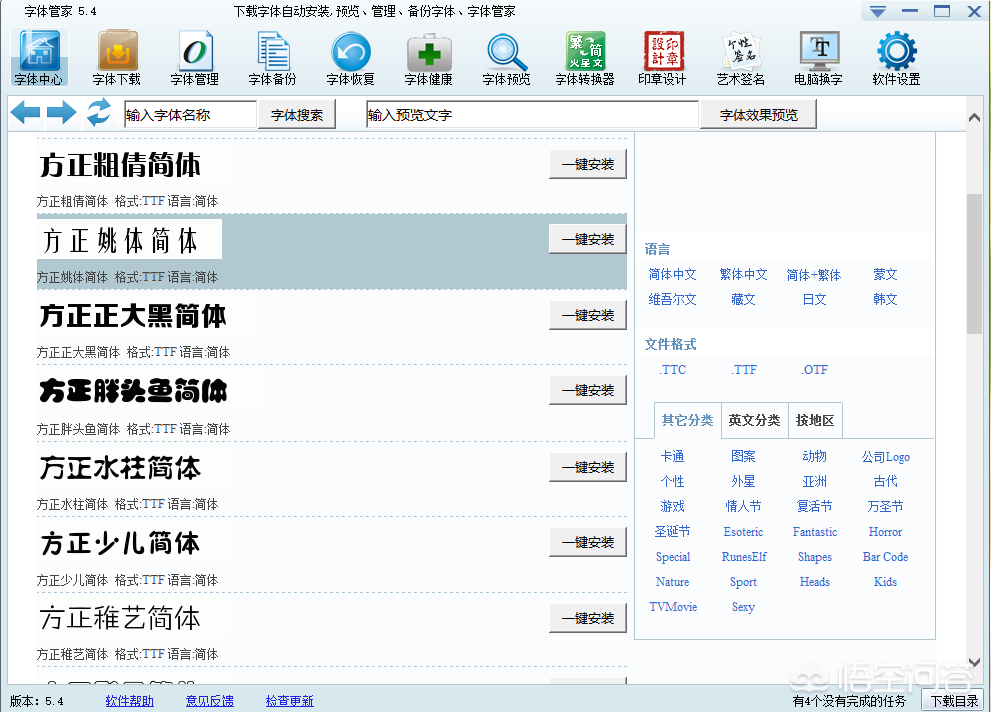
Task: Open the 公司Logo category
Action: tap(885, 457)
